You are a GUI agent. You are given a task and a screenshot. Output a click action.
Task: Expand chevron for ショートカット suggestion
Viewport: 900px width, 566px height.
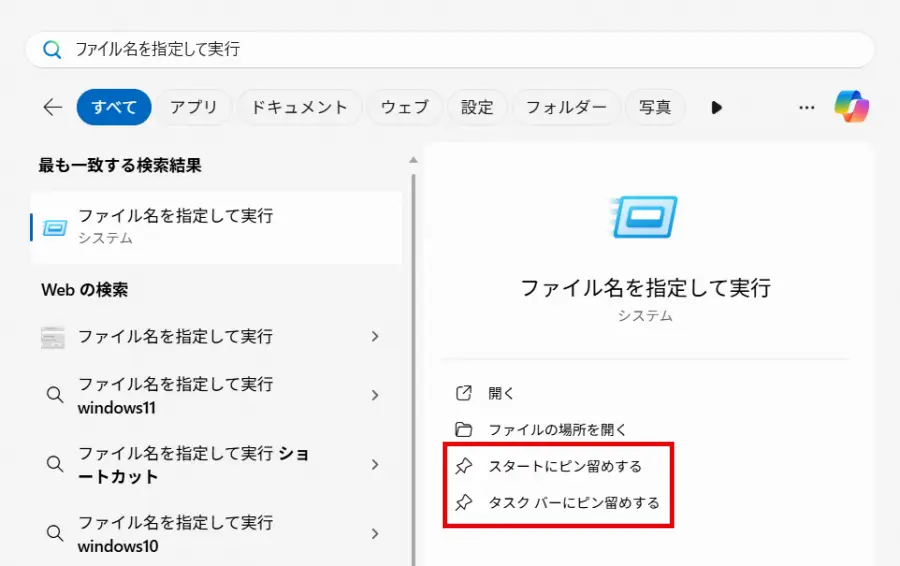pos(375,464)
